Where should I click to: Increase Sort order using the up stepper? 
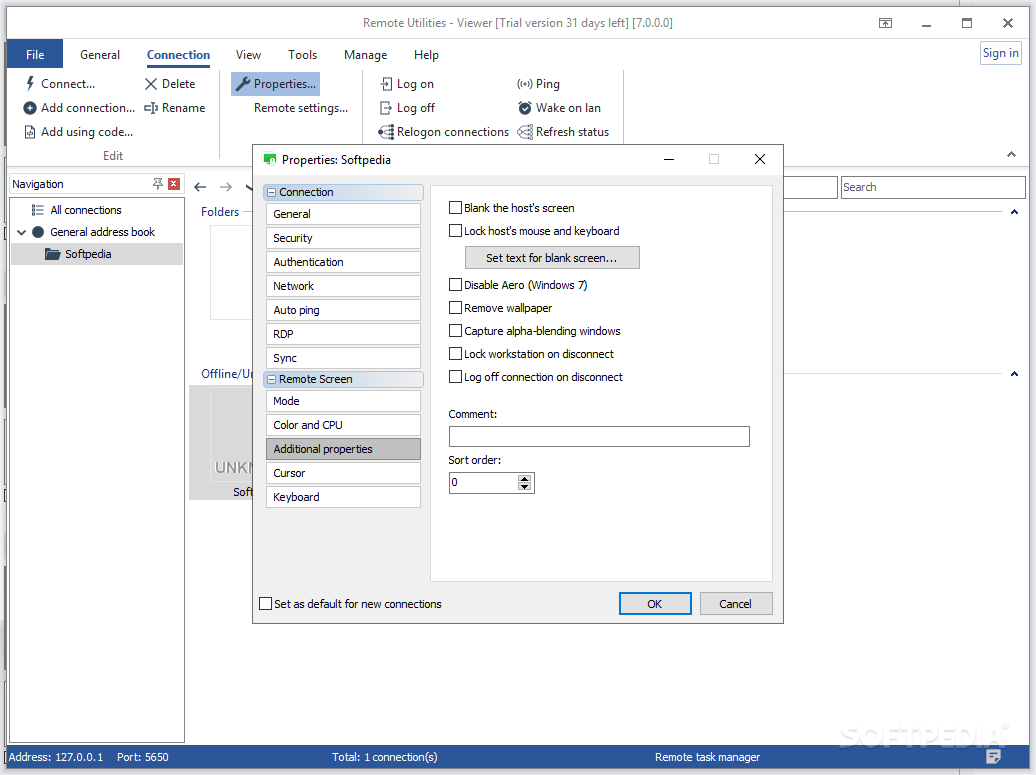click(525, 478)
